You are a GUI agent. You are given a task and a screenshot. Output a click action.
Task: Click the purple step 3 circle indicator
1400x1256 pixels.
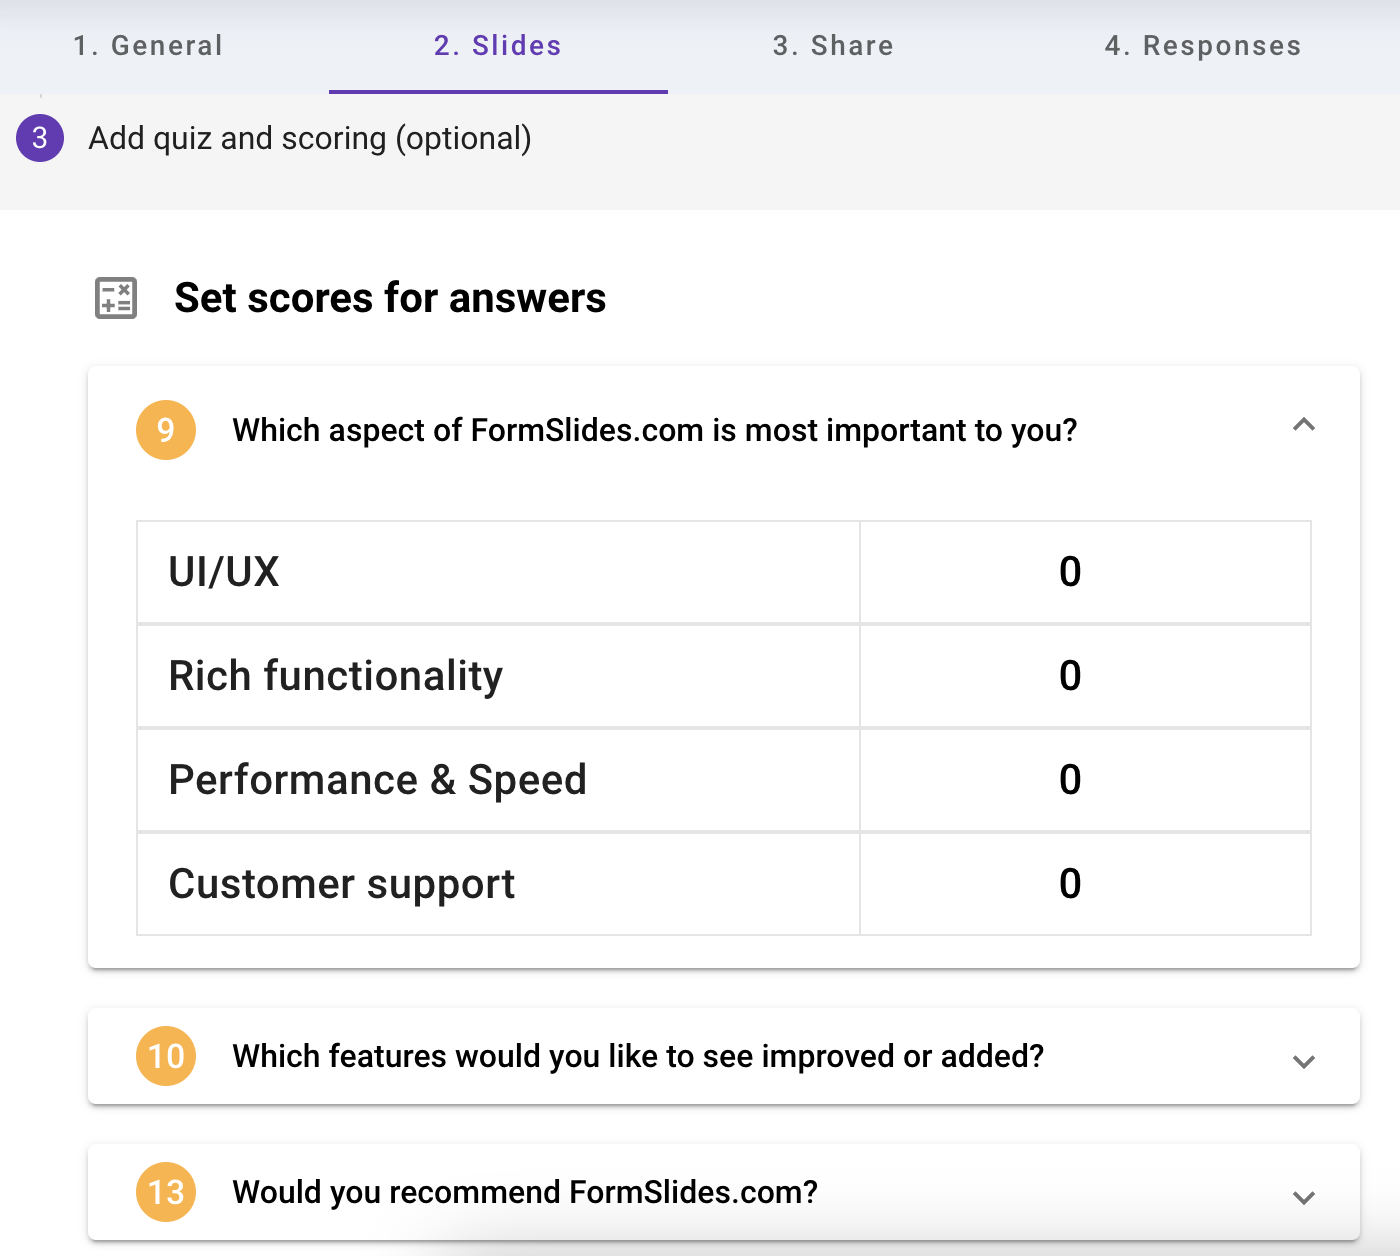[39, 139]
